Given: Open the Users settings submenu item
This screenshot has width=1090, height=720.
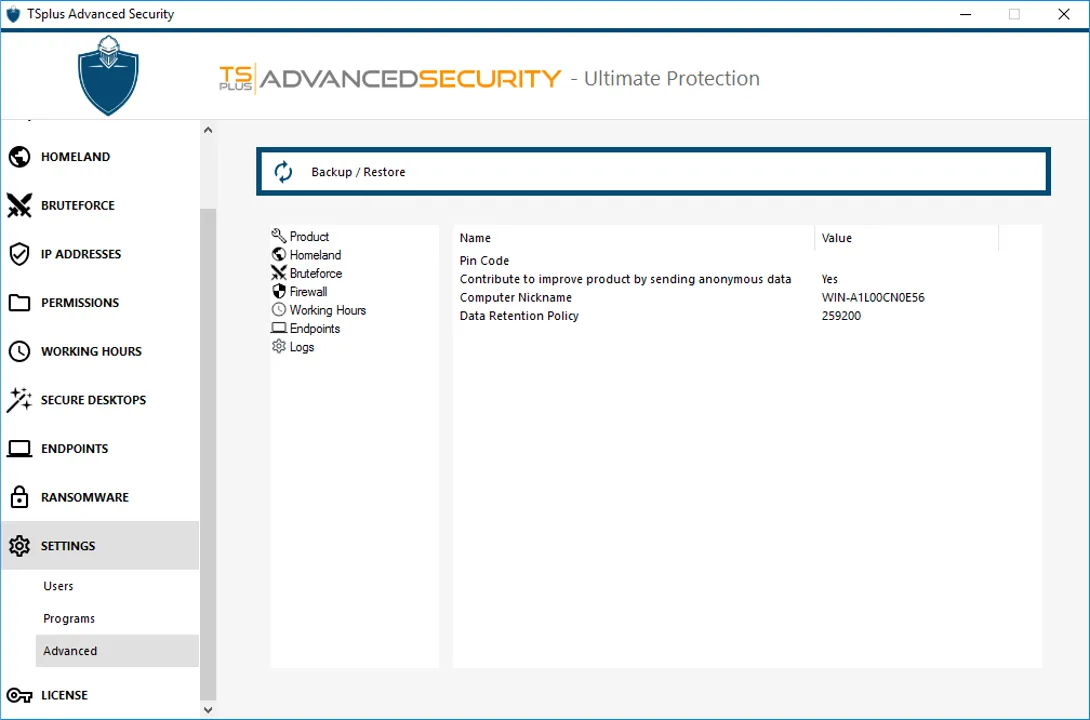Looking at the screenshot, I should (x=58, y=586).
